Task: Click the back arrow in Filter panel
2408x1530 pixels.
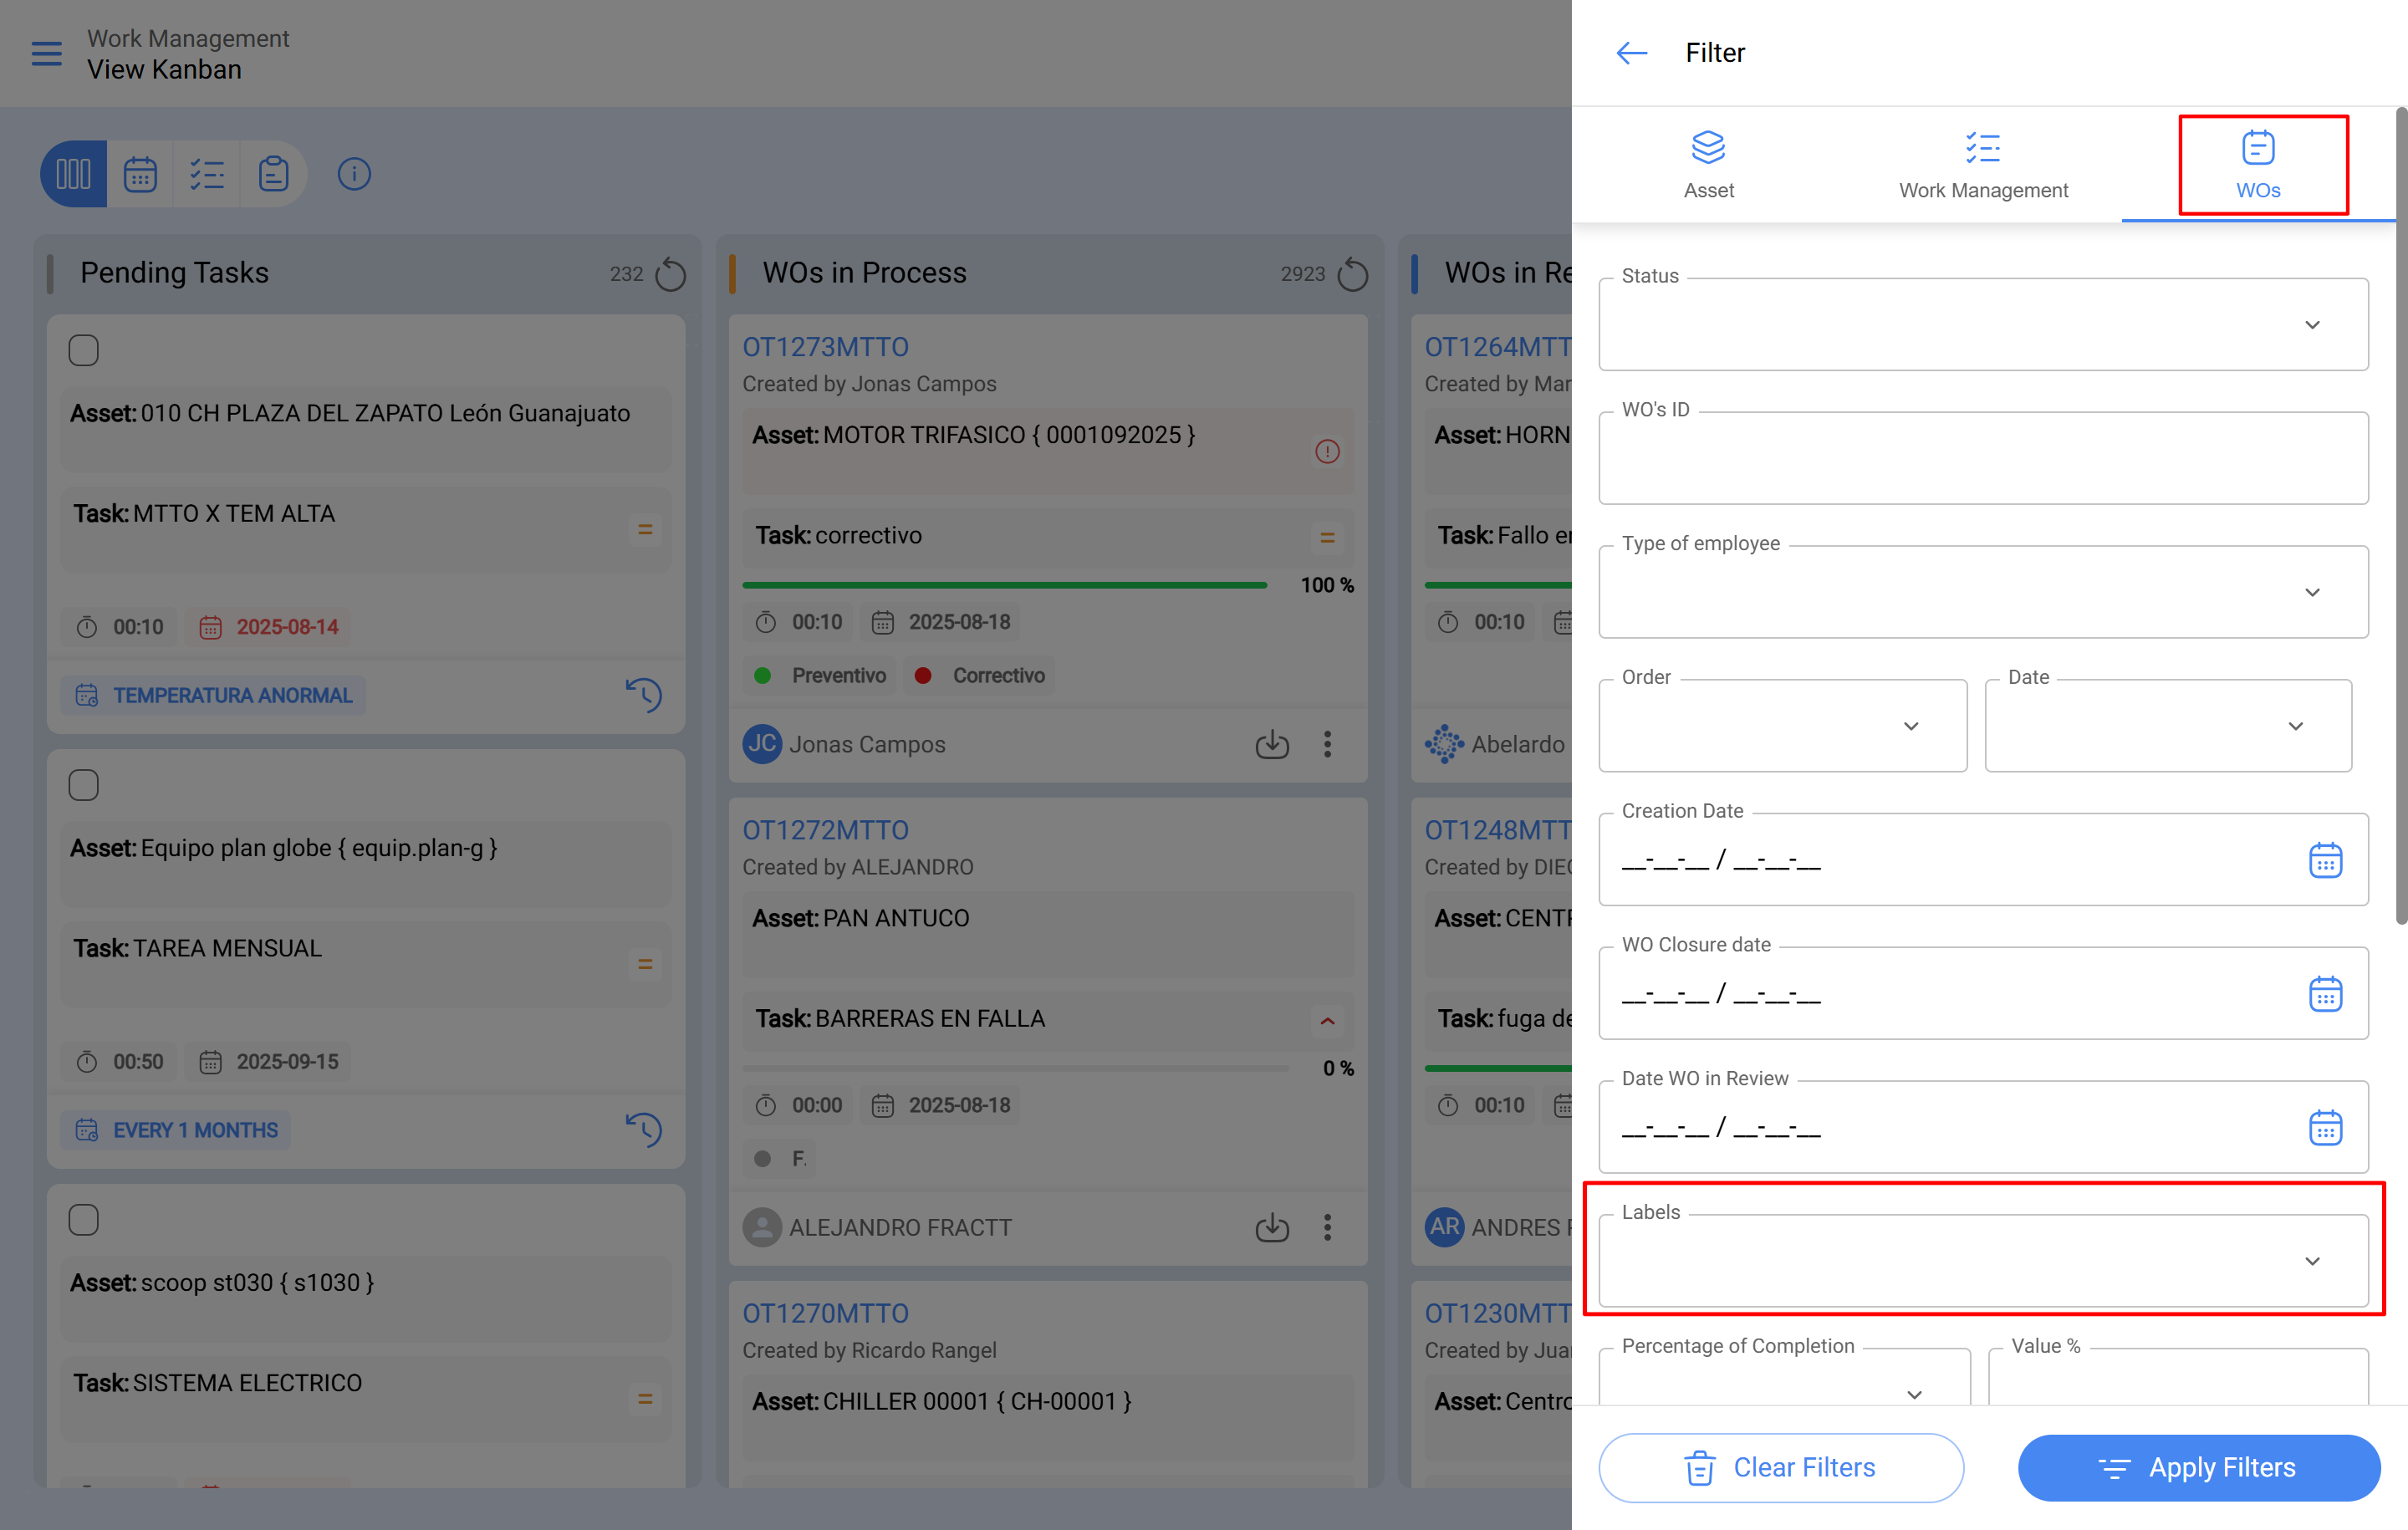Action: (1631, 53)
